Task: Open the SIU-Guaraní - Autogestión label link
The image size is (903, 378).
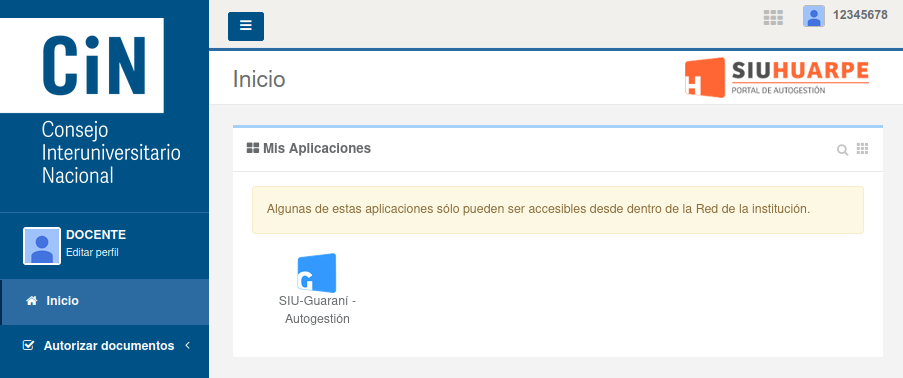Action: click(317, 309)
